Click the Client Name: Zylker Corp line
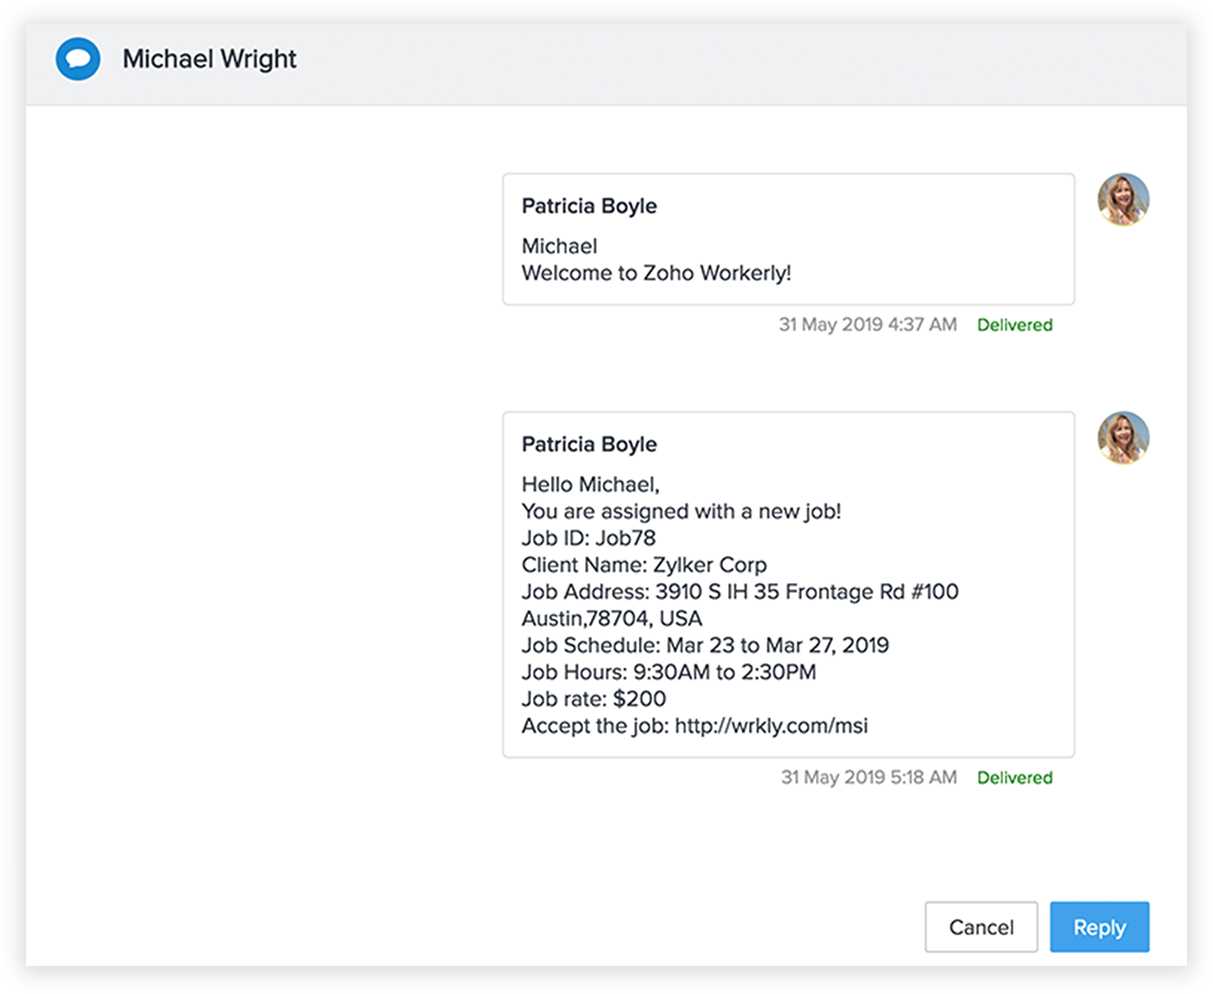The height and width of the screenshot is (994, 1213). (x=644, y=565)
